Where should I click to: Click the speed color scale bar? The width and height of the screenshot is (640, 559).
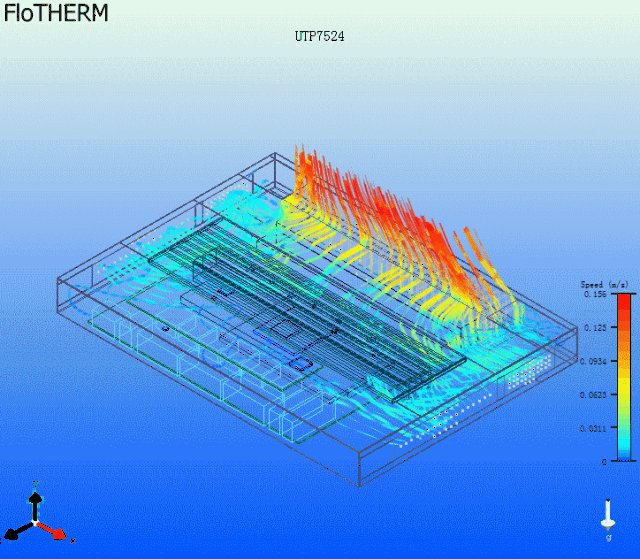(624, 377)
